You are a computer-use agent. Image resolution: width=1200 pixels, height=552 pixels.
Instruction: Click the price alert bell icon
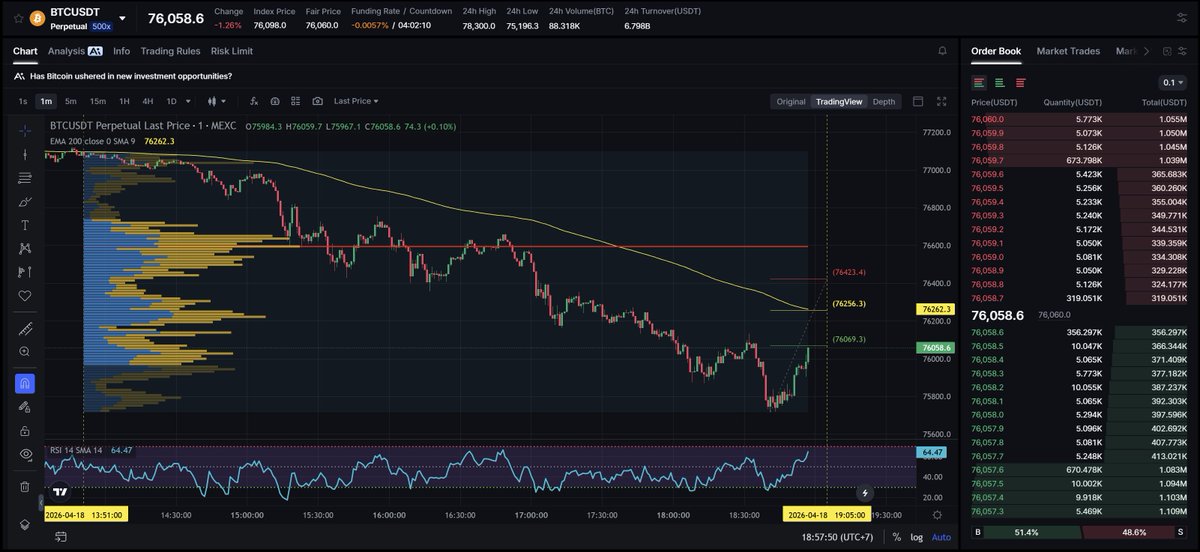941,51
